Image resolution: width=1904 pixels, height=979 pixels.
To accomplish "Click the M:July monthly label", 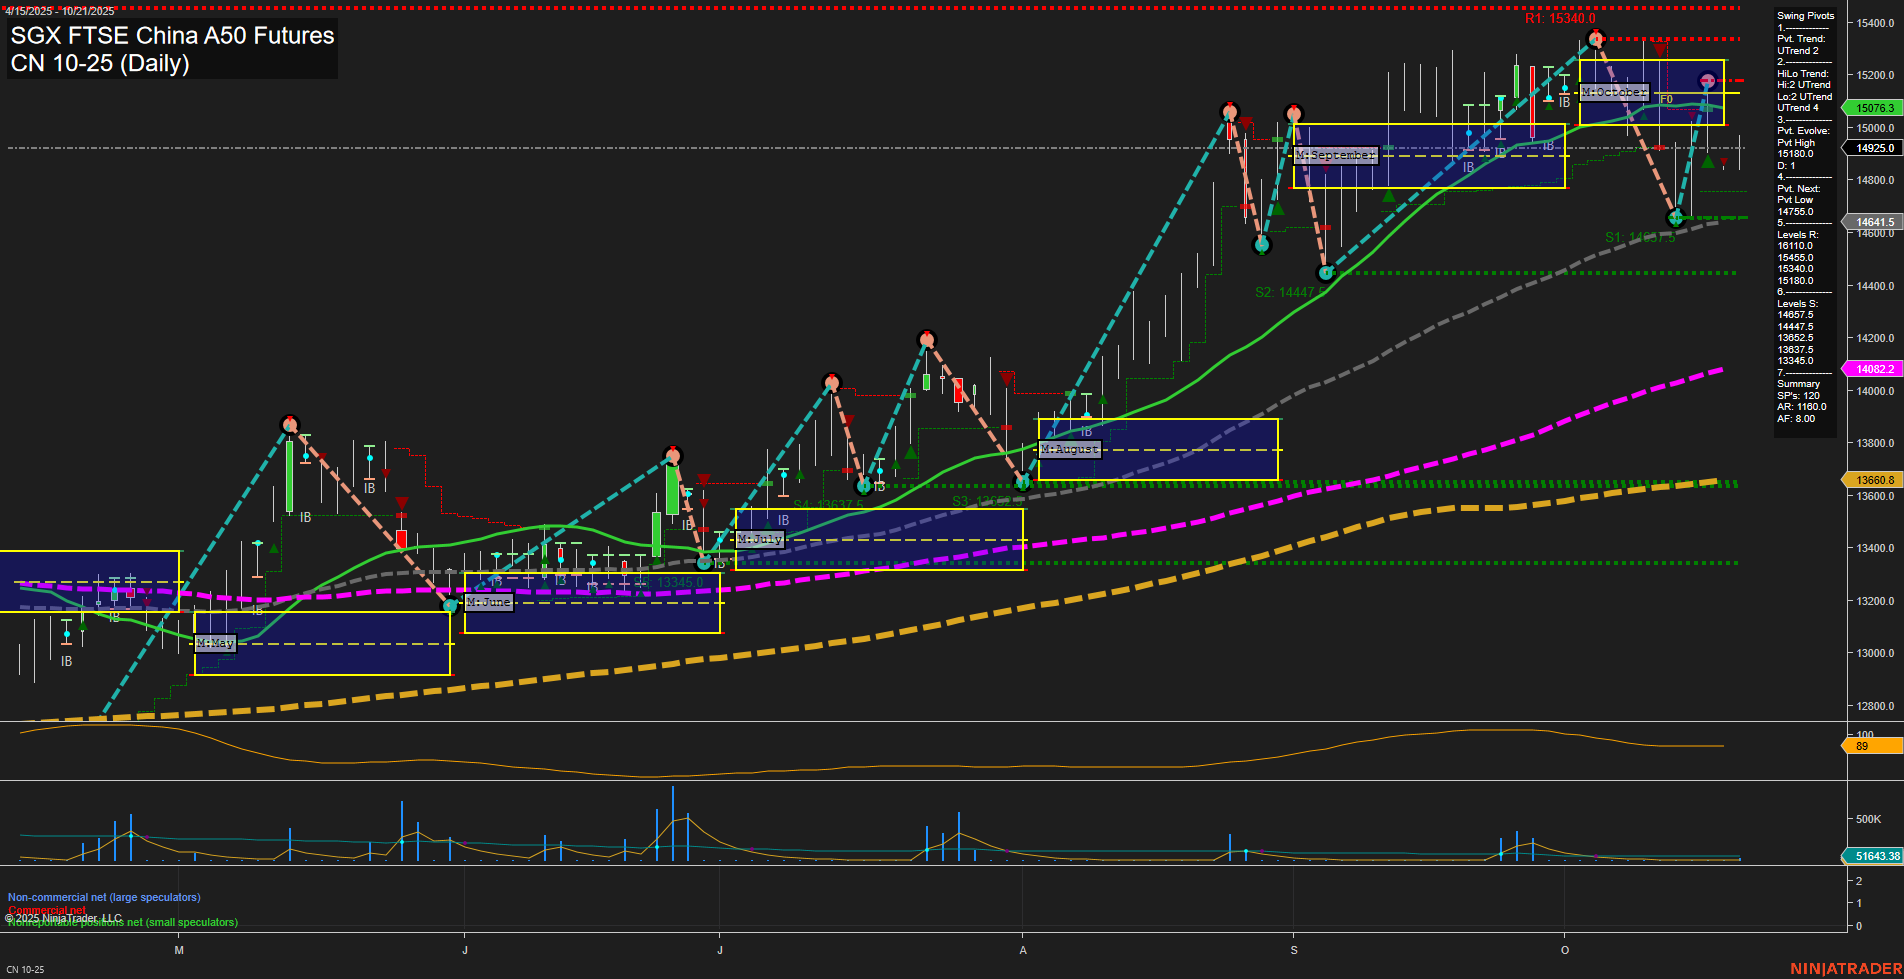I will (x=759, y=539).
